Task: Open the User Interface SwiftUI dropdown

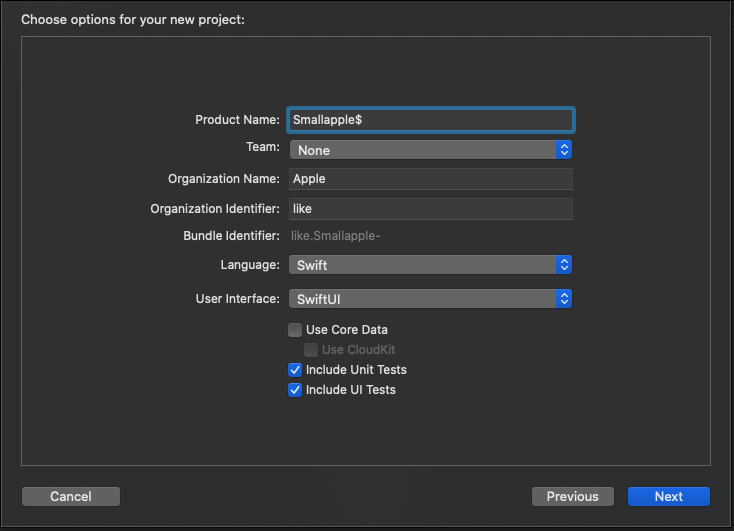Action: coord(422,299)
